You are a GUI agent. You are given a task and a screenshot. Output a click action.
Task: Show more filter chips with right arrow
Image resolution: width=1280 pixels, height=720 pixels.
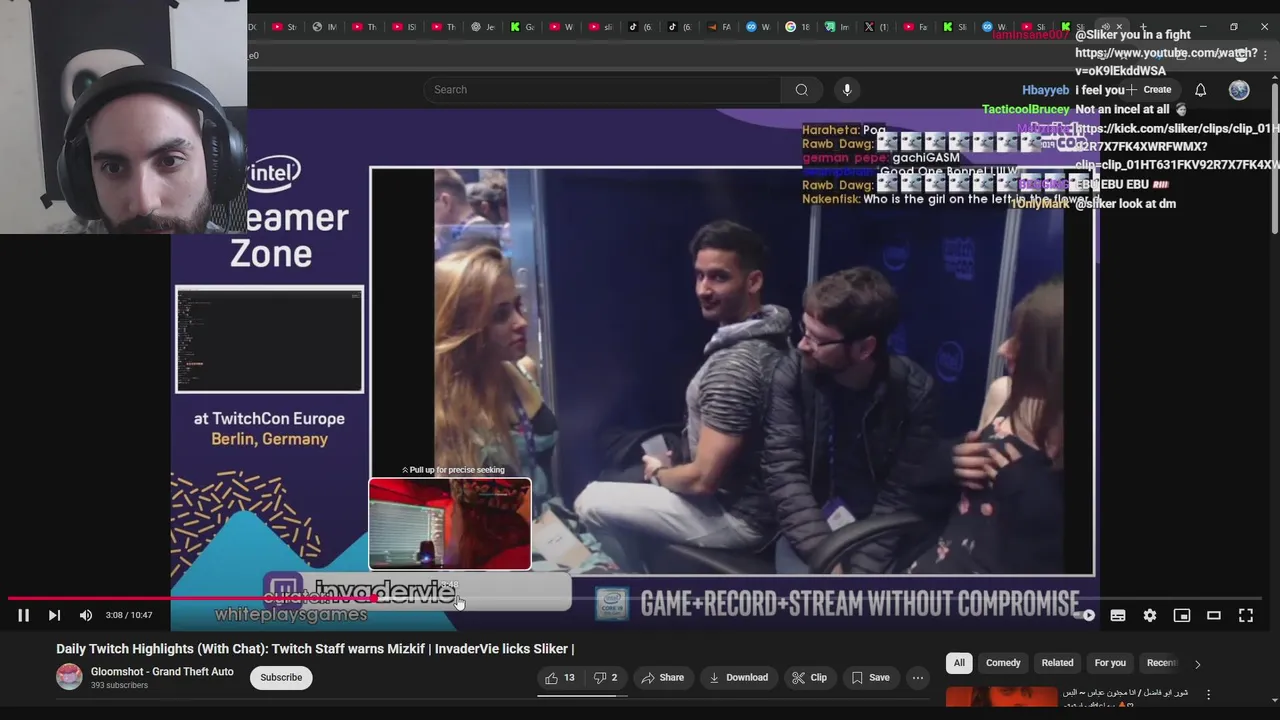[1197, 664]
